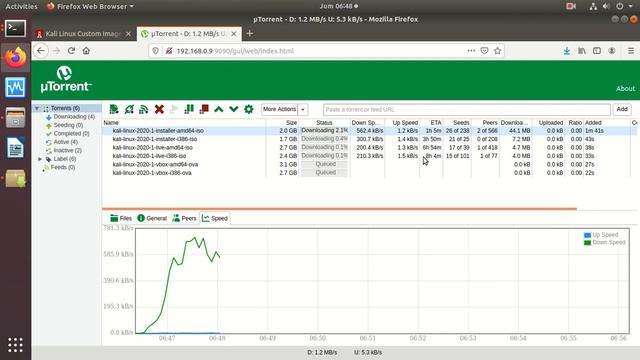Click the Up Speed legend swatch

(587, 235)
